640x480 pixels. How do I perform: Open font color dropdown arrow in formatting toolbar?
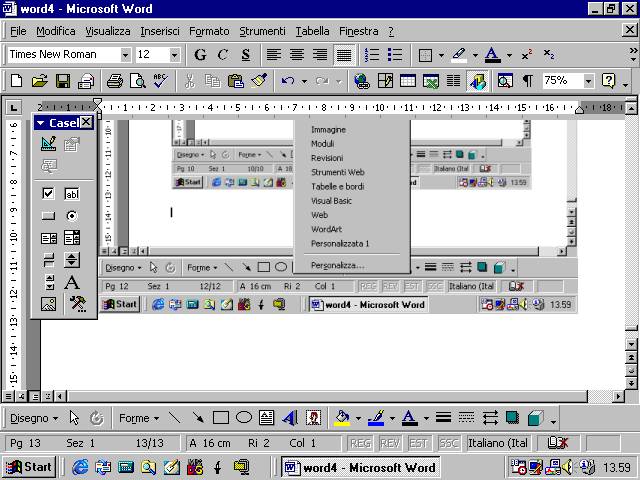[509, 55]
